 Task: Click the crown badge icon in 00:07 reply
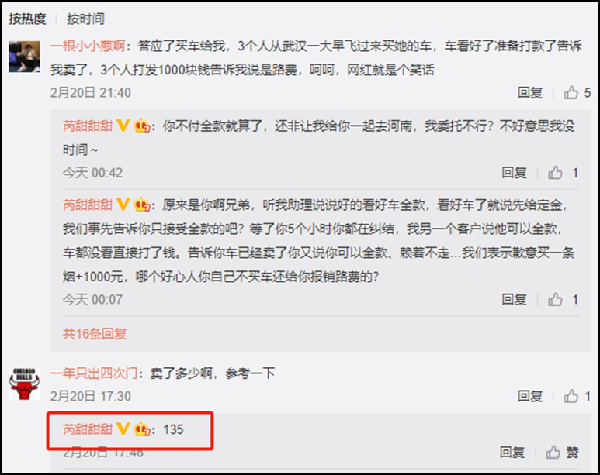(142, 205)
